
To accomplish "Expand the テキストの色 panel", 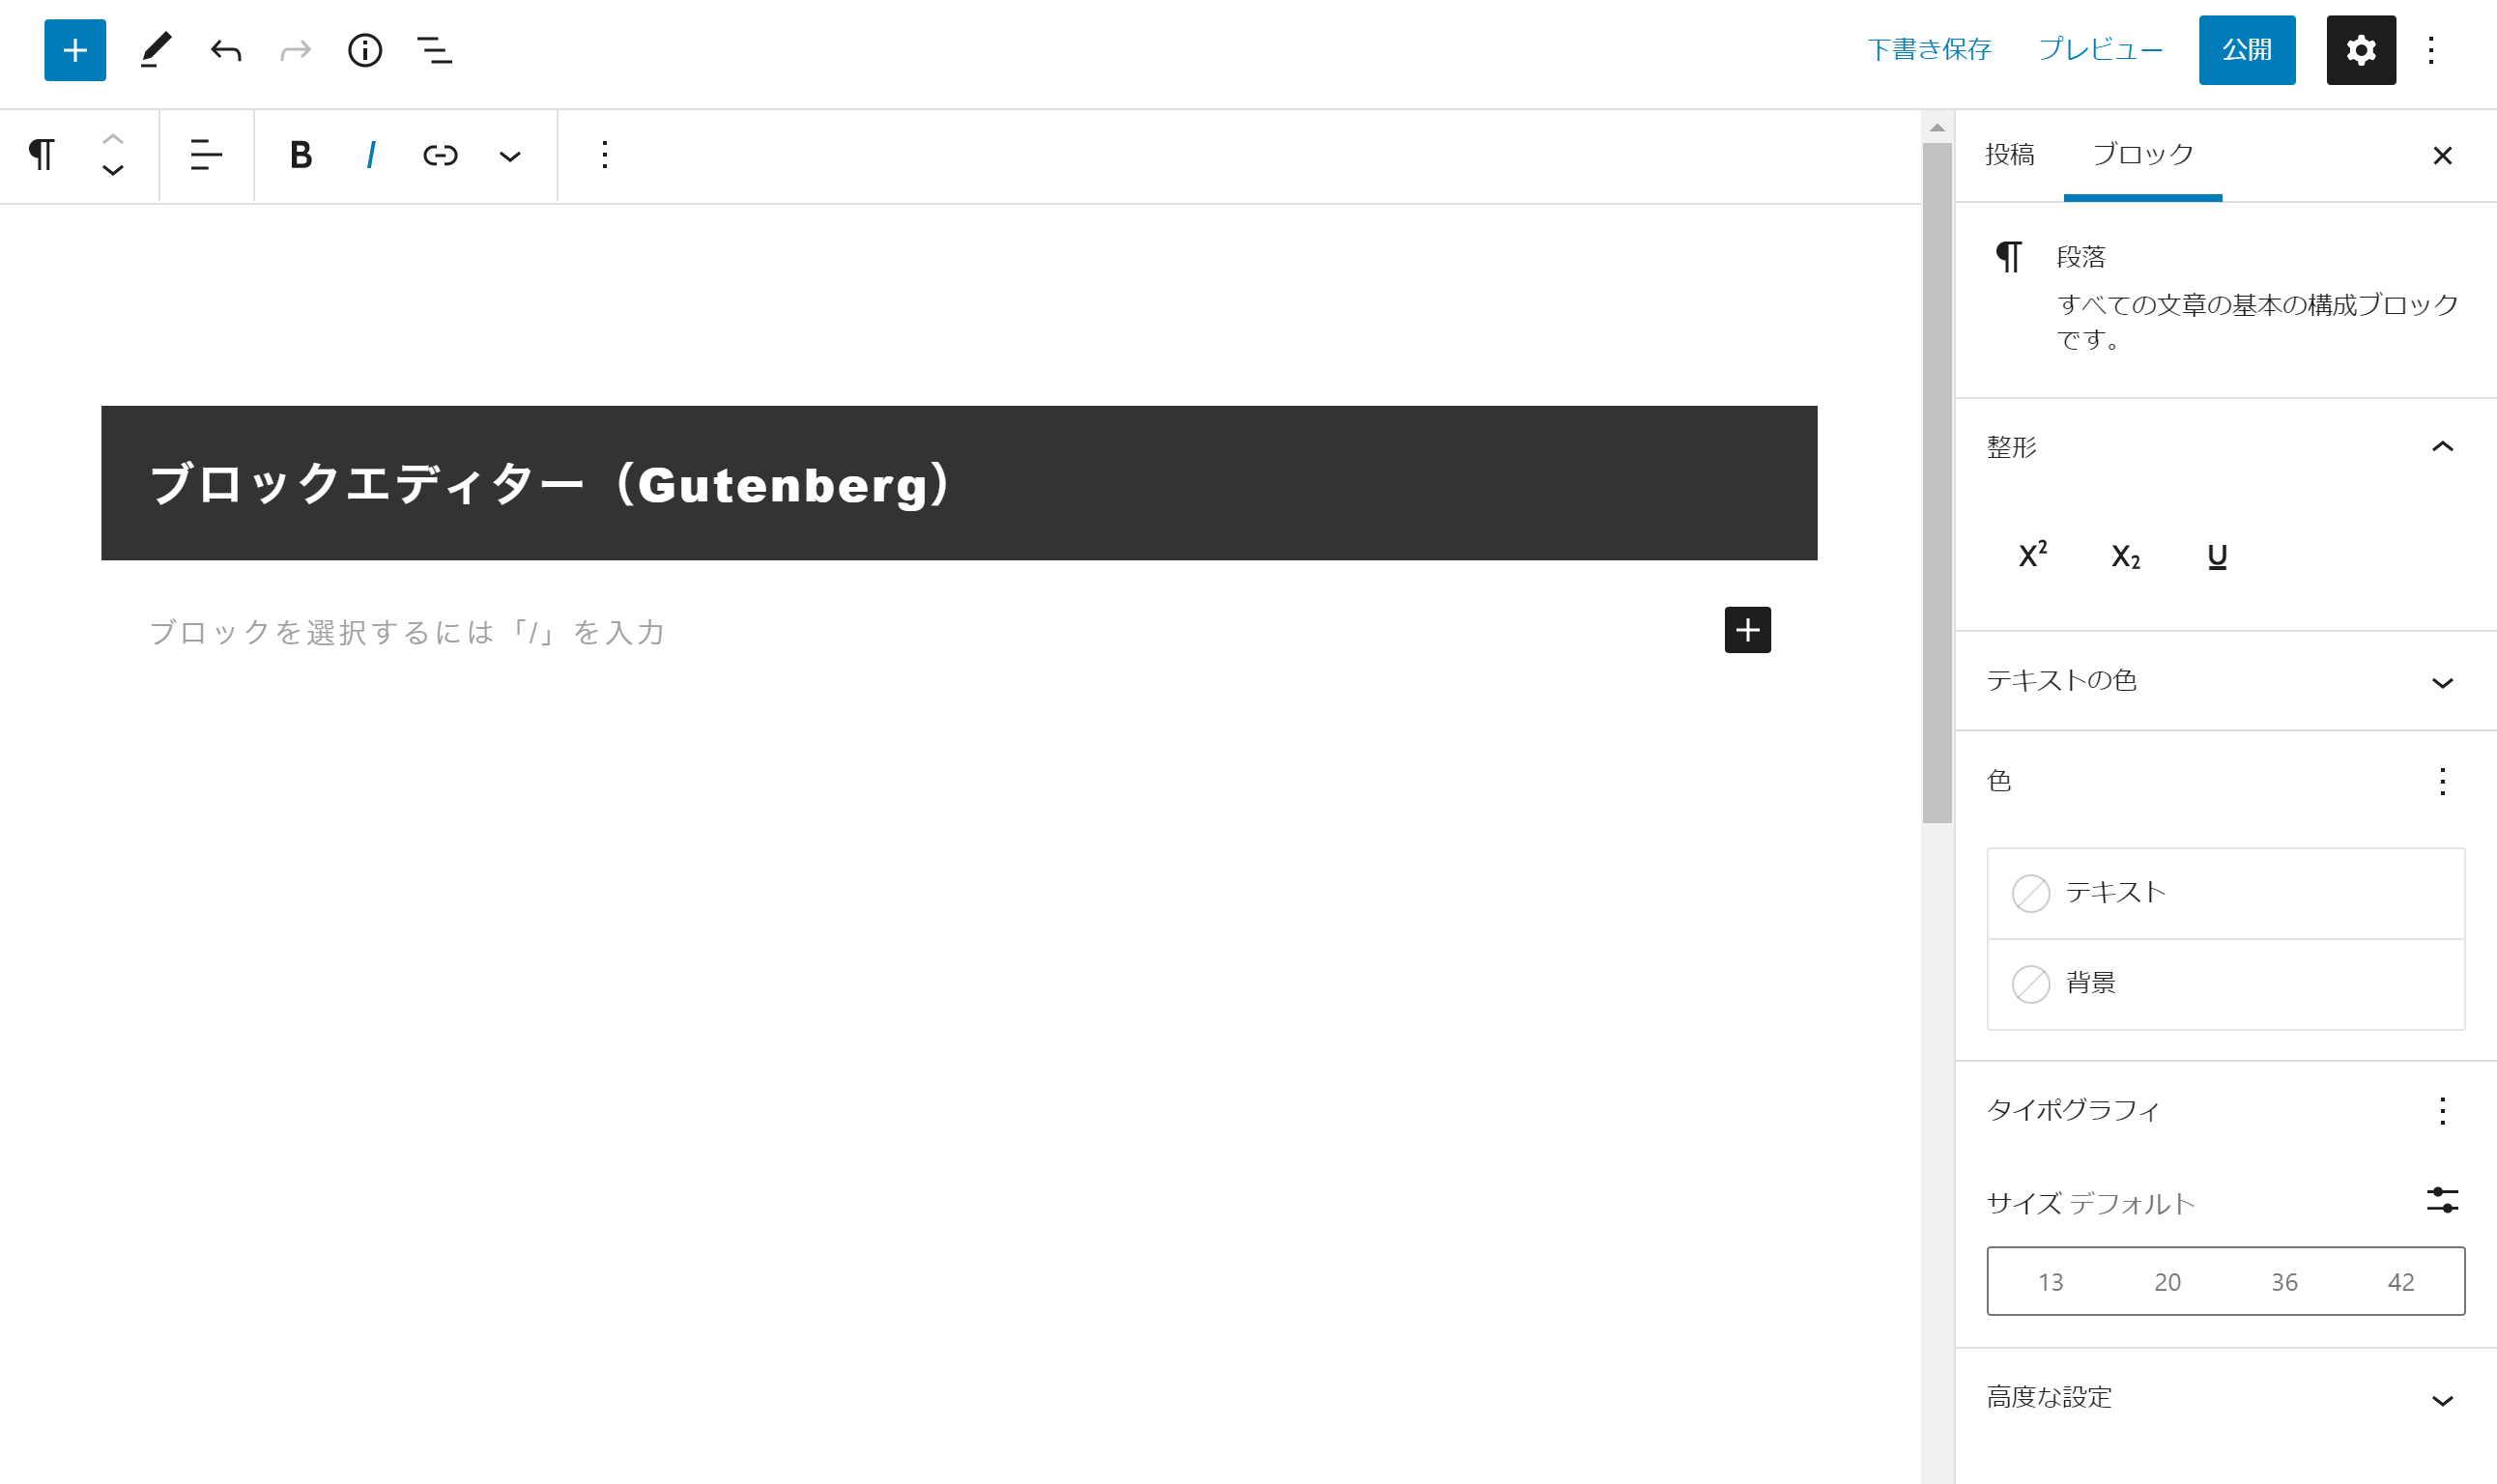I will (2226, 681).
